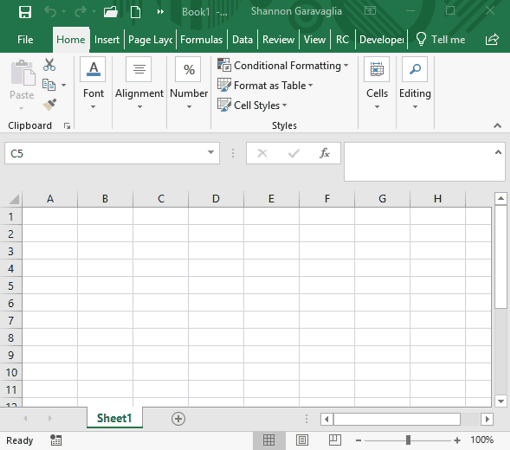Click the Select All corner triangle
The height and width of the screenshot is (450, 510).
tap(13, 199)
